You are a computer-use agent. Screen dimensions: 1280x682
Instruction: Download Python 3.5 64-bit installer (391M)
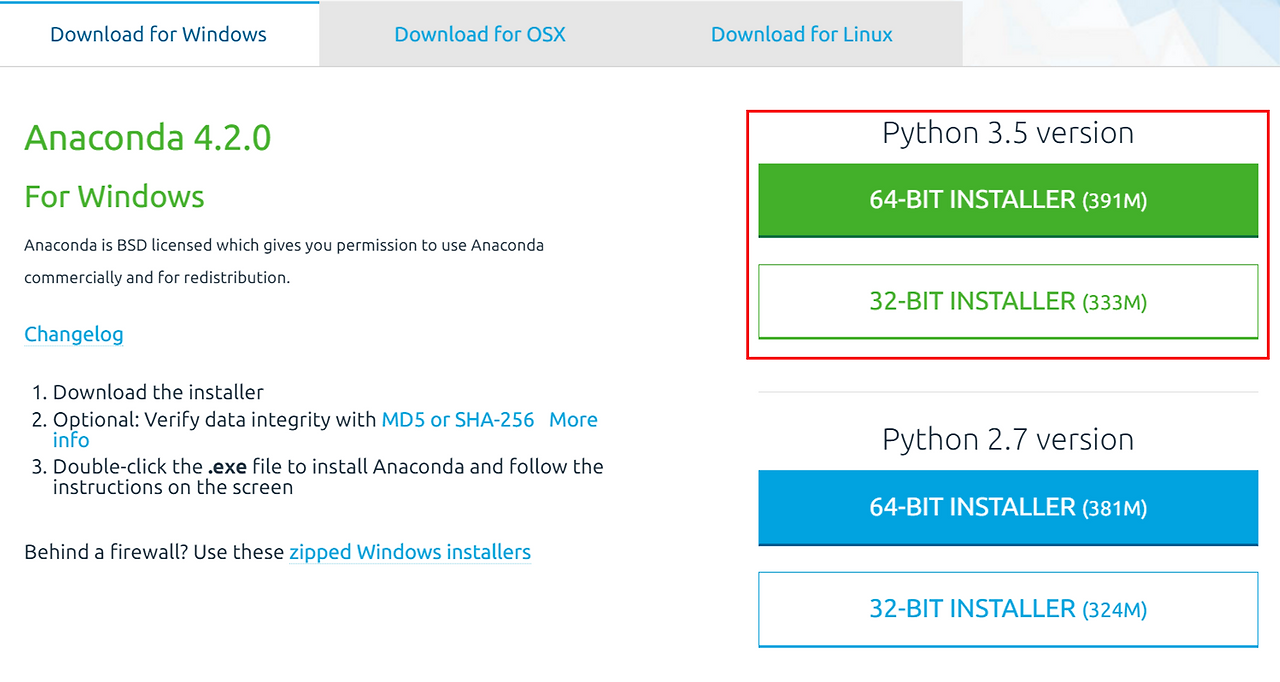pos(1008,200)
